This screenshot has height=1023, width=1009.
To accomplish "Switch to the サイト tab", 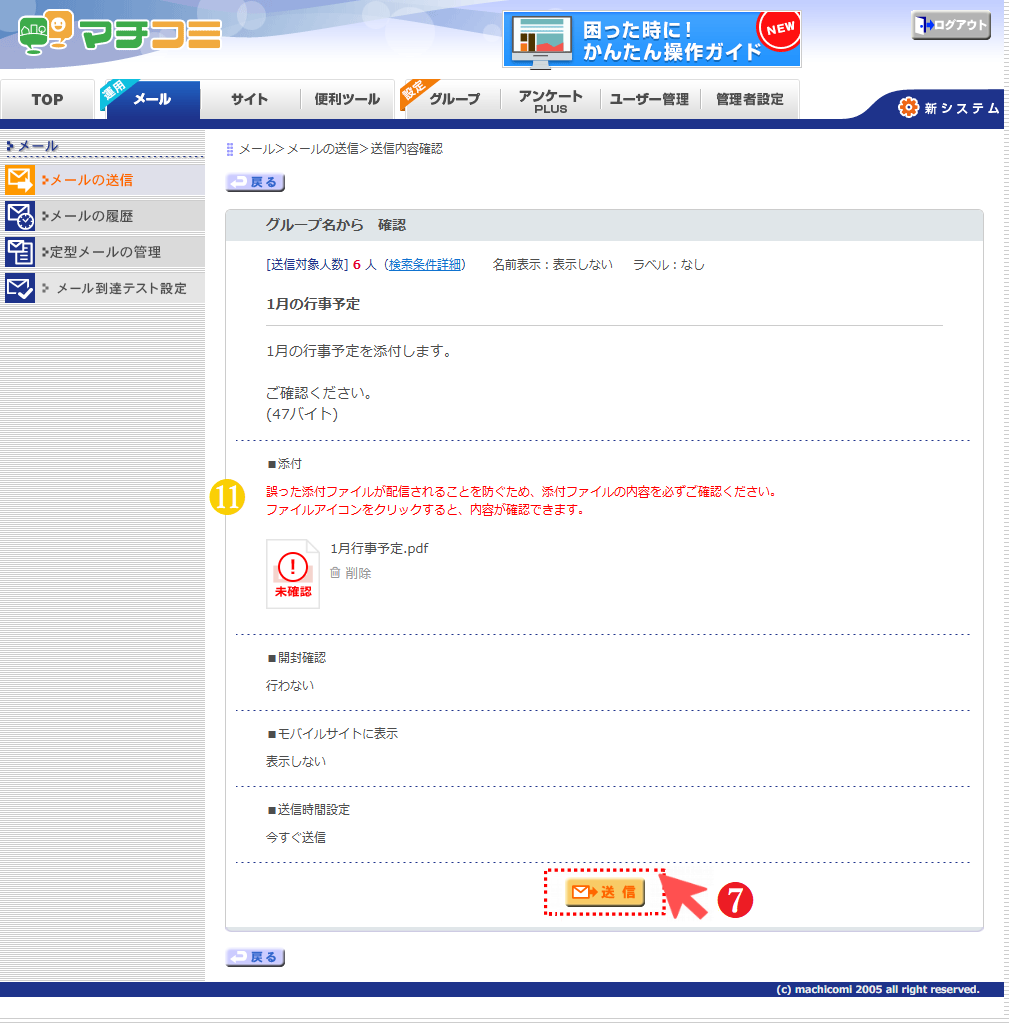I will (x=250, y=99).
